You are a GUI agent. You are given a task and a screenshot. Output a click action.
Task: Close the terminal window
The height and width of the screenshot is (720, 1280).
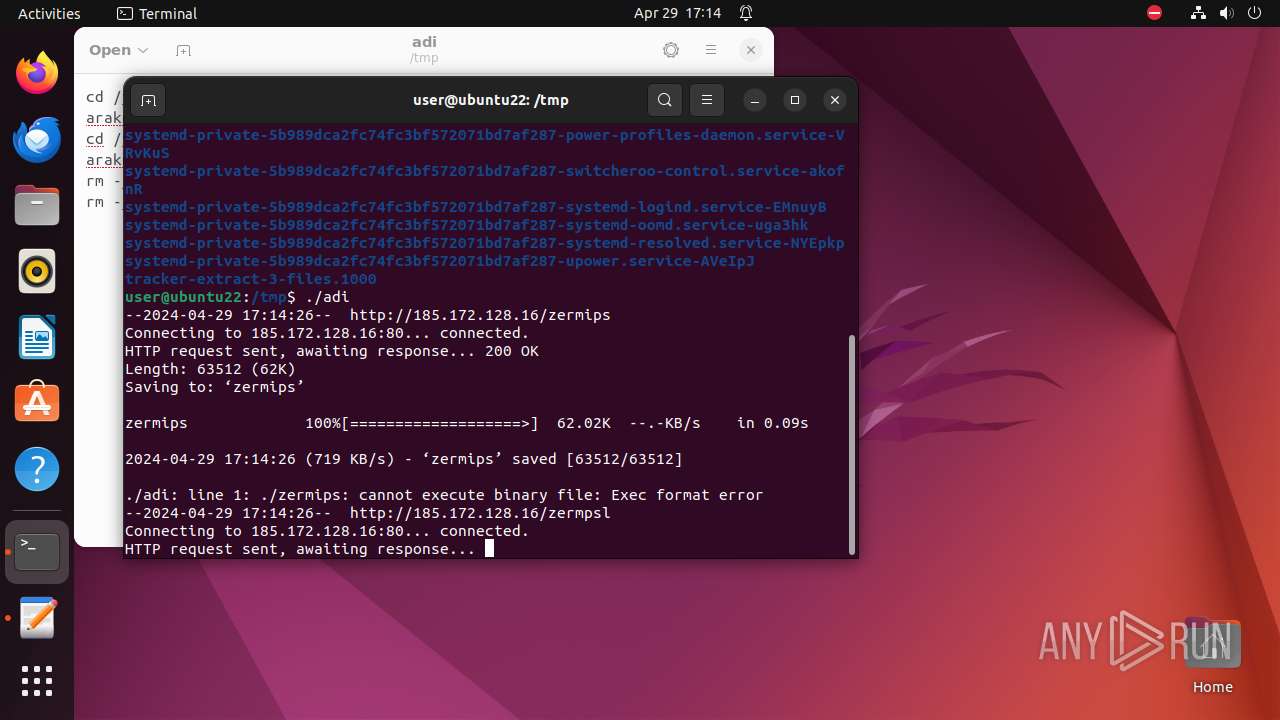coord(835,100)
